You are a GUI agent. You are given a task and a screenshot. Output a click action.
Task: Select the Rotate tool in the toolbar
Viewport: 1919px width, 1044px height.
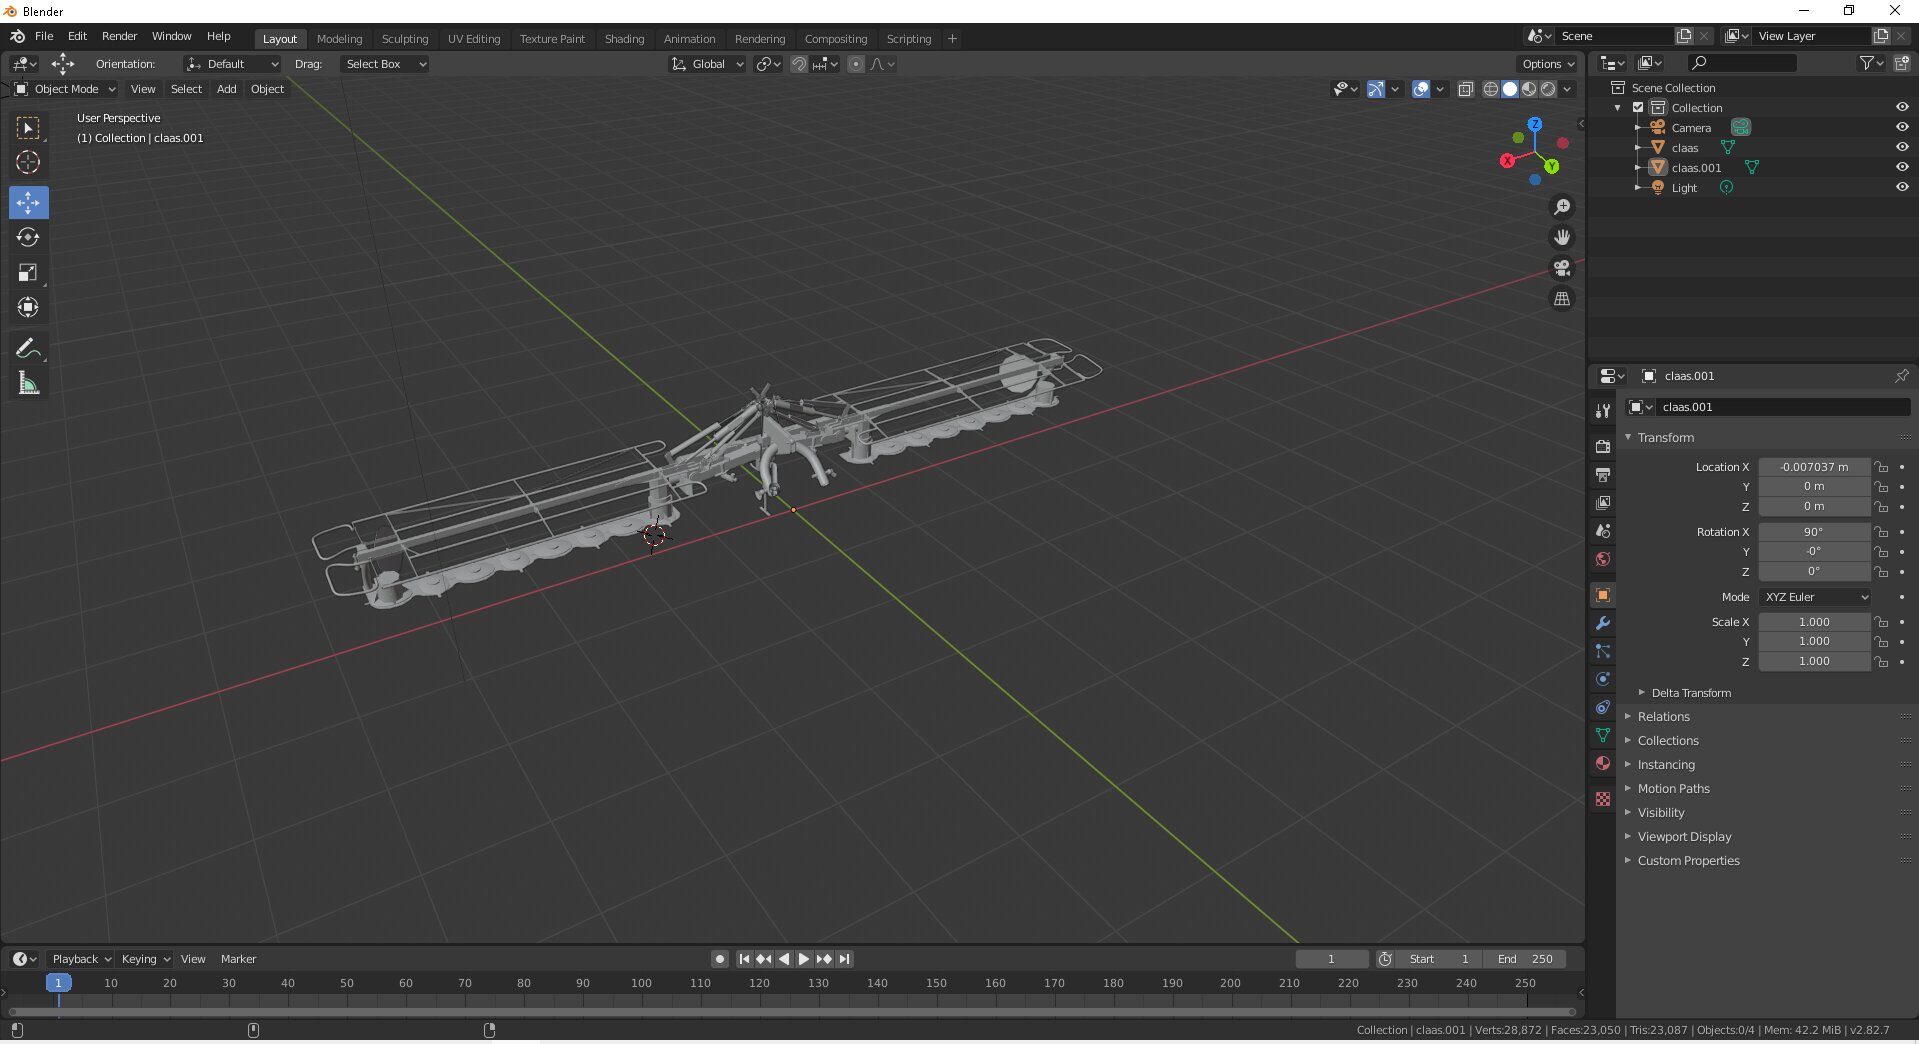pyautogui.click(x=28, y=238)
